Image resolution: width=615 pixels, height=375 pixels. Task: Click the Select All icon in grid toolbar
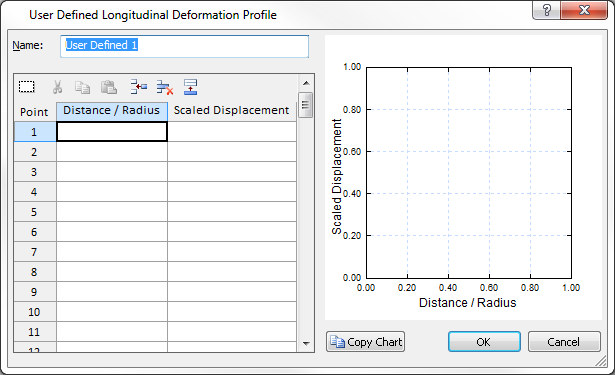pyautogui.click(x=27, y=87)
